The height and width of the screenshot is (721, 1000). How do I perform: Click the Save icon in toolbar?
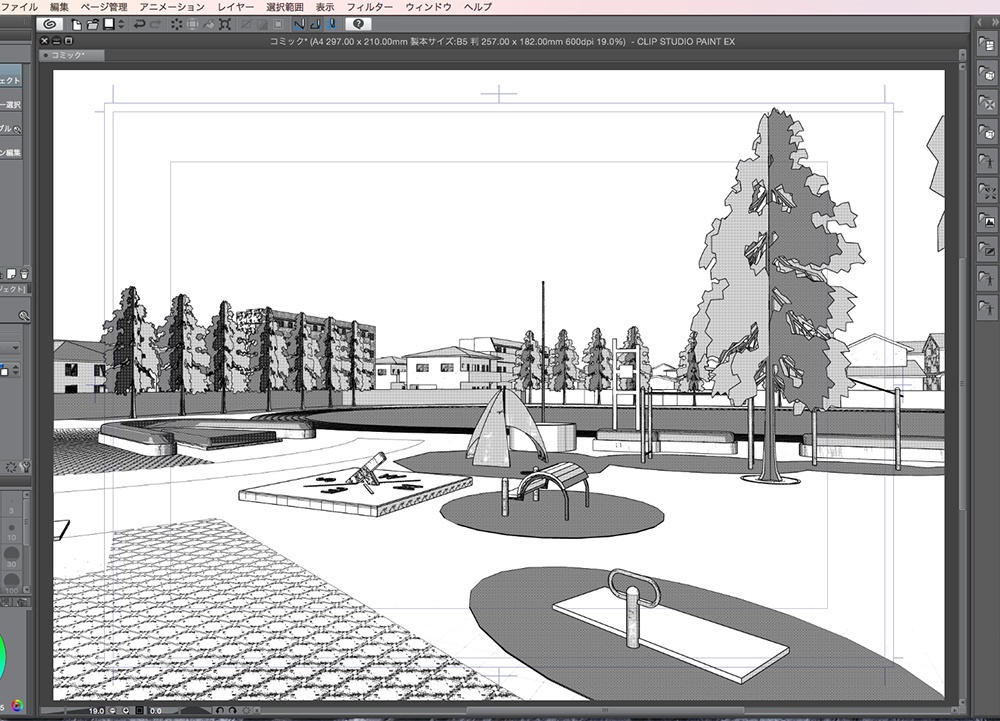pos(107,23)
